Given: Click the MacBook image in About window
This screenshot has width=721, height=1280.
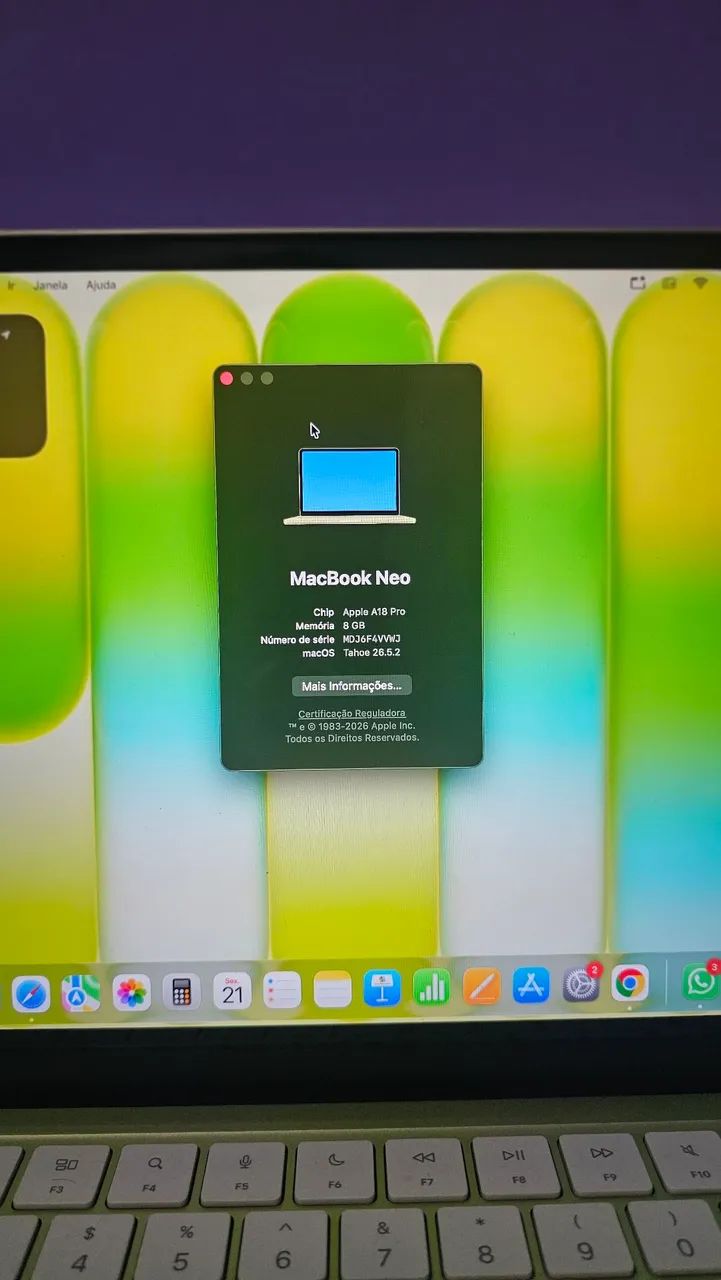Looking at the screenshot, I should [349, 486].
